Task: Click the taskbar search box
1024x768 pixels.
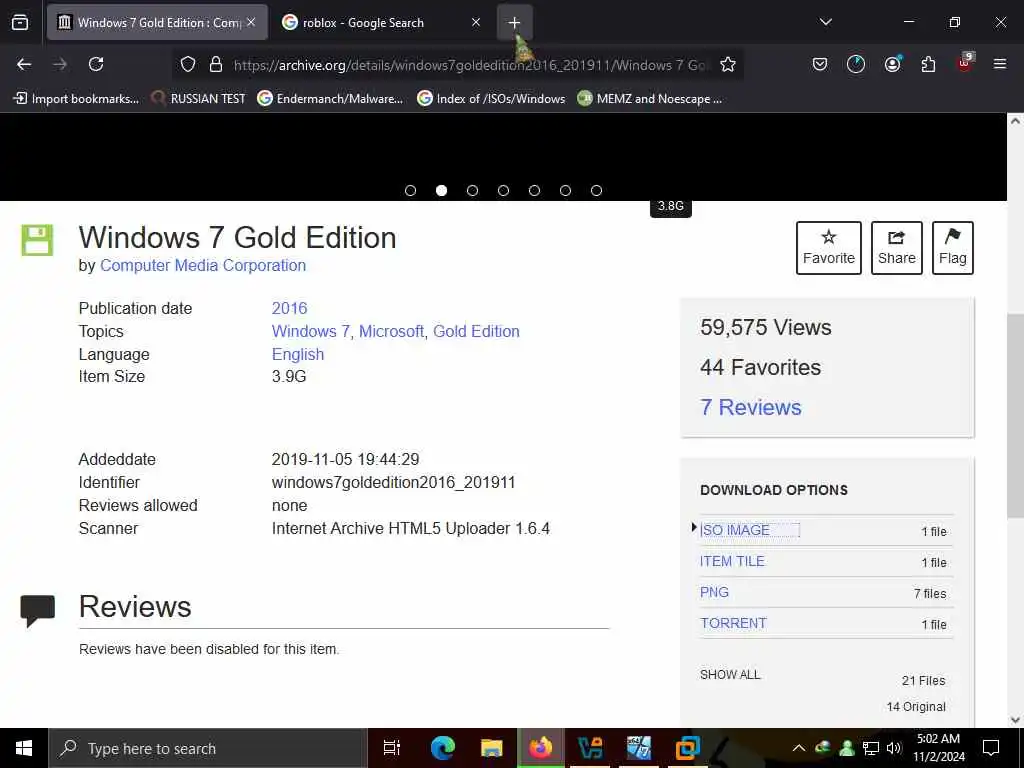Action: click(x=208, y=748)
